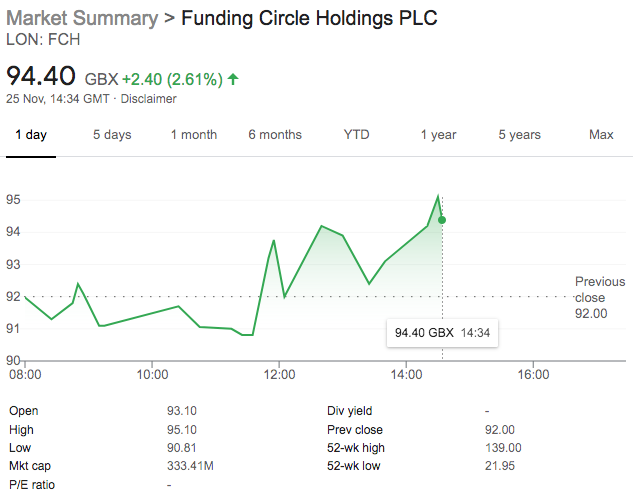This screenshot has width=633, height=501.
Task: Switch to the 1 year tab
Action: (438, 134)
